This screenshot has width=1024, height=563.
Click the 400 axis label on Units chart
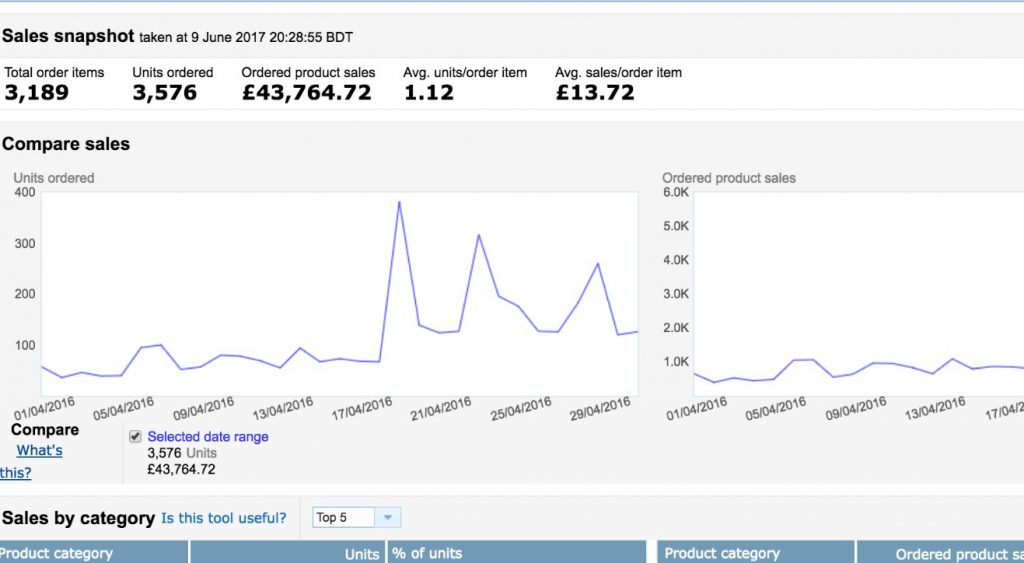(25, 192)
